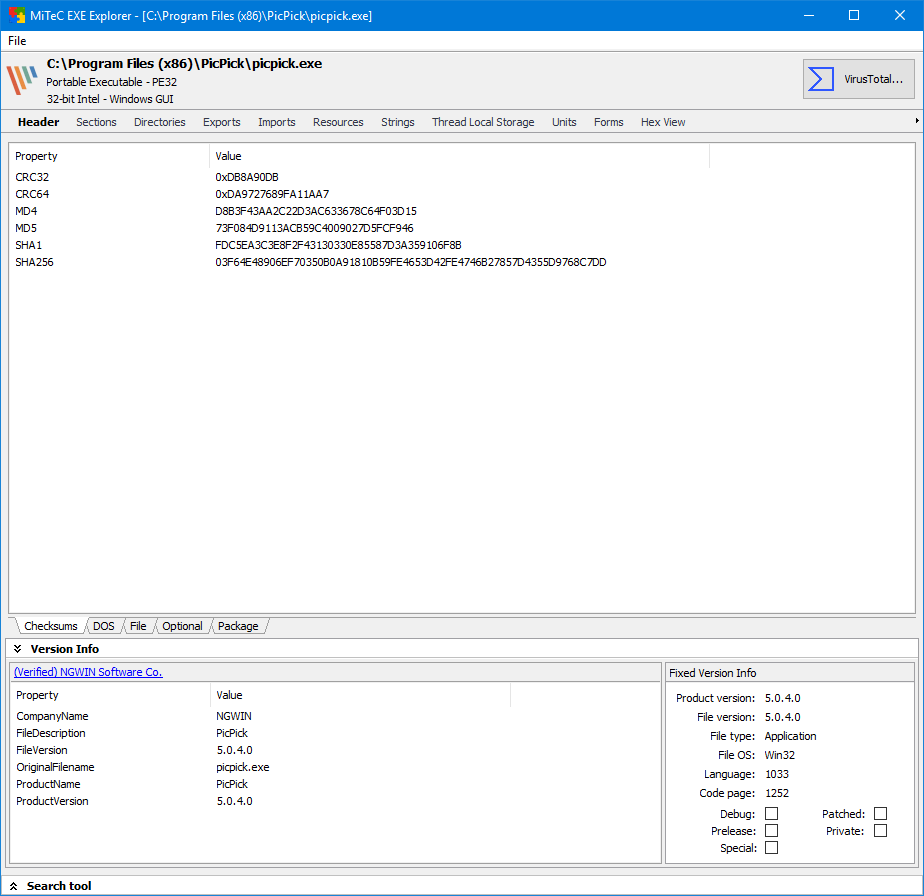Open the Exports tab

[x=222, y=122]
